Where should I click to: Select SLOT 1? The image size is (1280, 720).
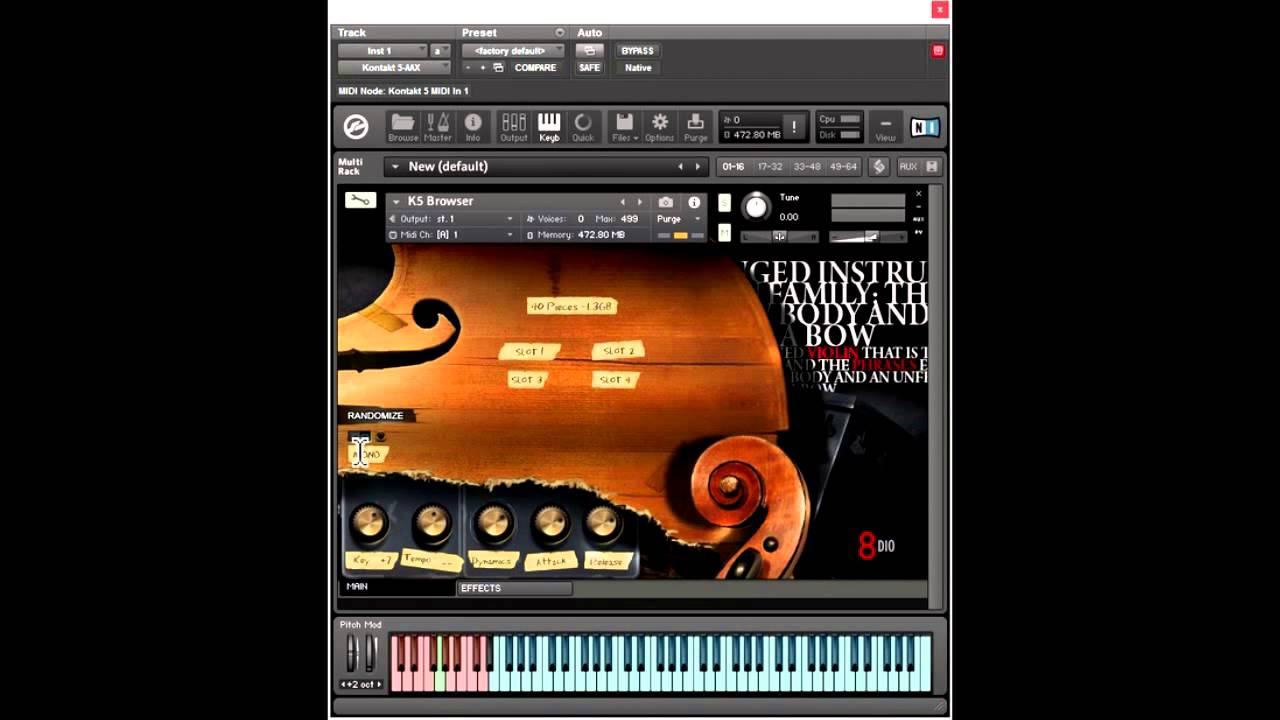point(529,352)
